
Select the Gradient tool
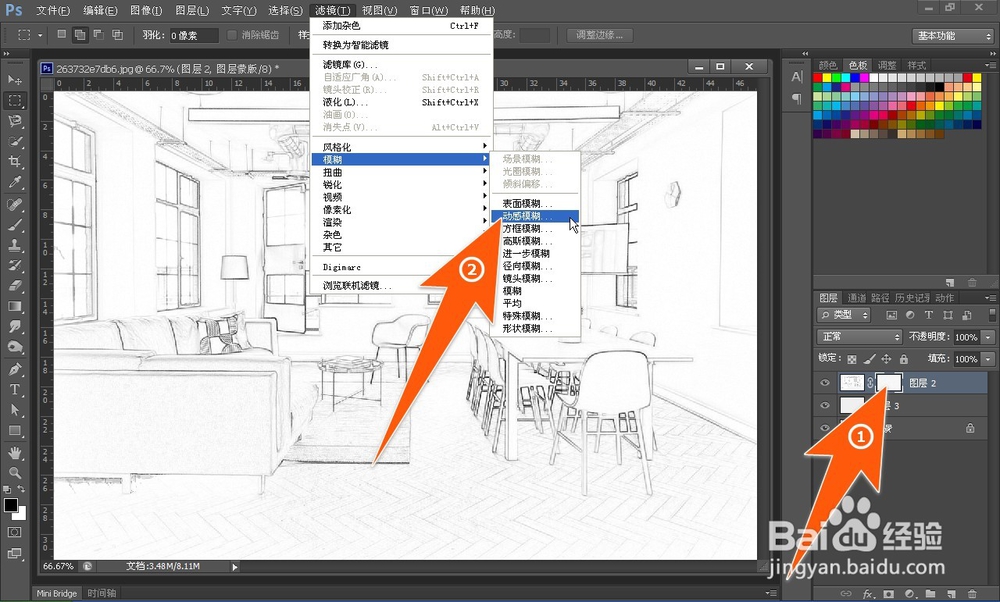point(15,306)
